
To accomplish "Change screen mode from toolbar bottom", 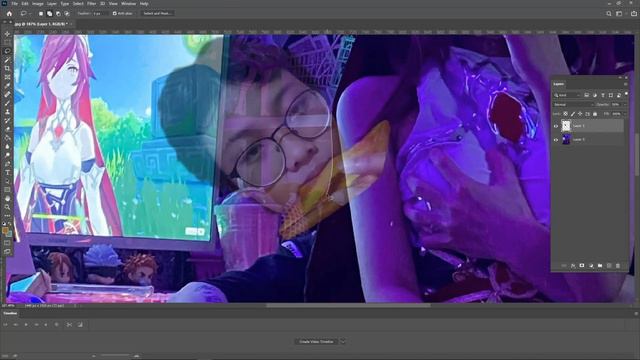I will [x=7, y=251].
